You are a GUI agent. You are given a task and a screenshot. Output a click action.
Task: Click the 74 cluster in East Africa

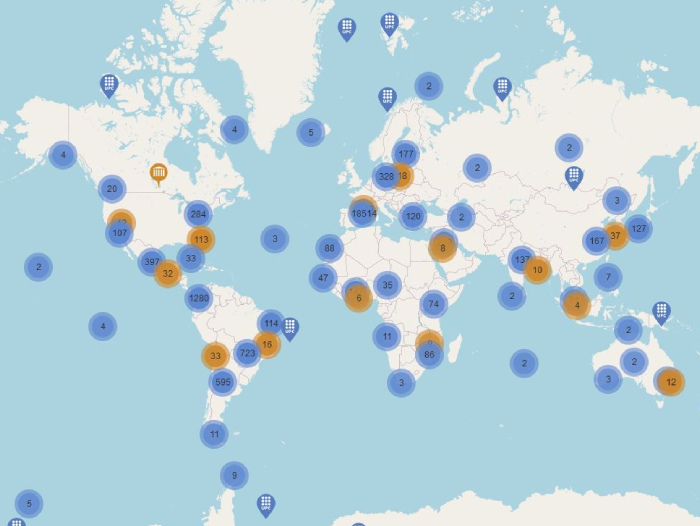pos(433,305)
